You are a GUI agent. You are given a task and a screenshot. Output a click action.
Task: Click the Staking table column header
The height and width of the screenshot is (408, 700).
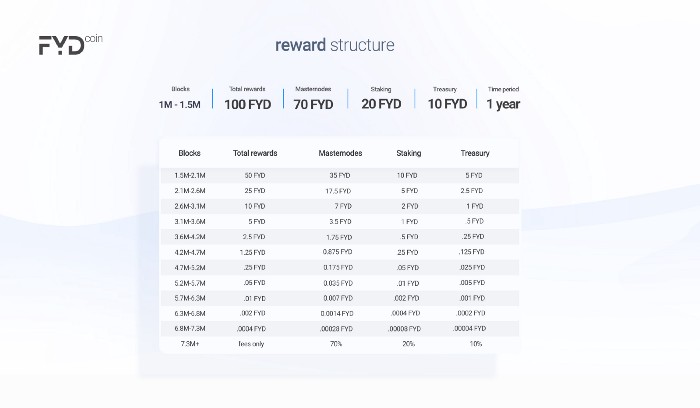pyautogui.click(x=408, y=153)
